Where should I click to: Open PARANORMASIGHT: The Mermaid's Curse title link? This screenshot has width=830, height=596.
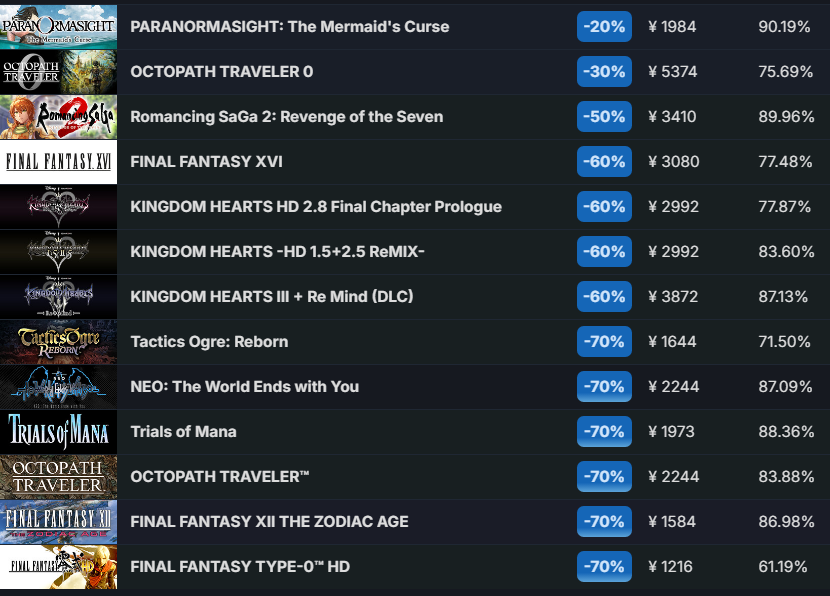click(x=289, y=27)
